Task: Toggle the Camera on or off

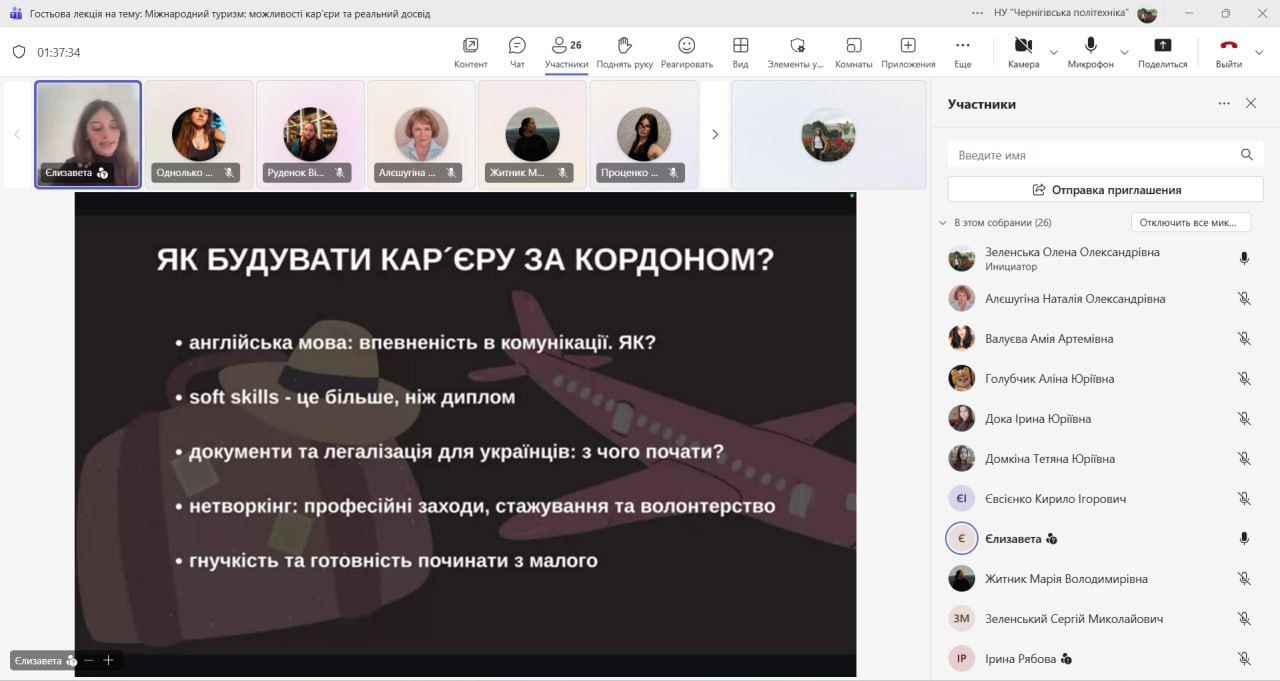Action: (x=1023, y=46)
